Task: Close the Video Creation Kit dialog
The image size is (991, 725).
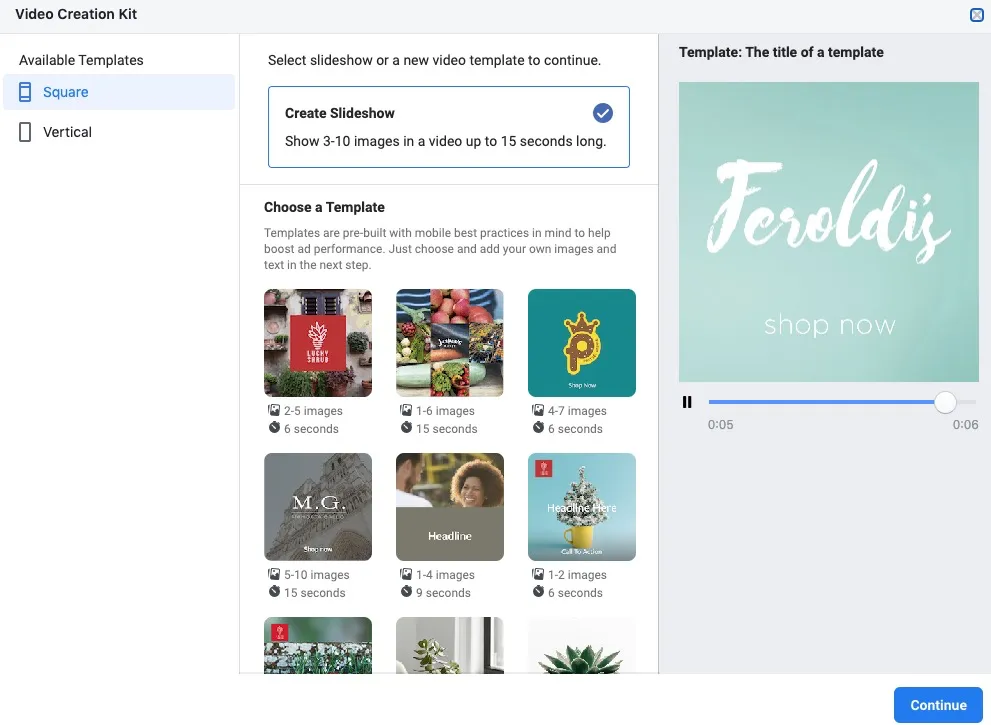Action: click(977, 15)
